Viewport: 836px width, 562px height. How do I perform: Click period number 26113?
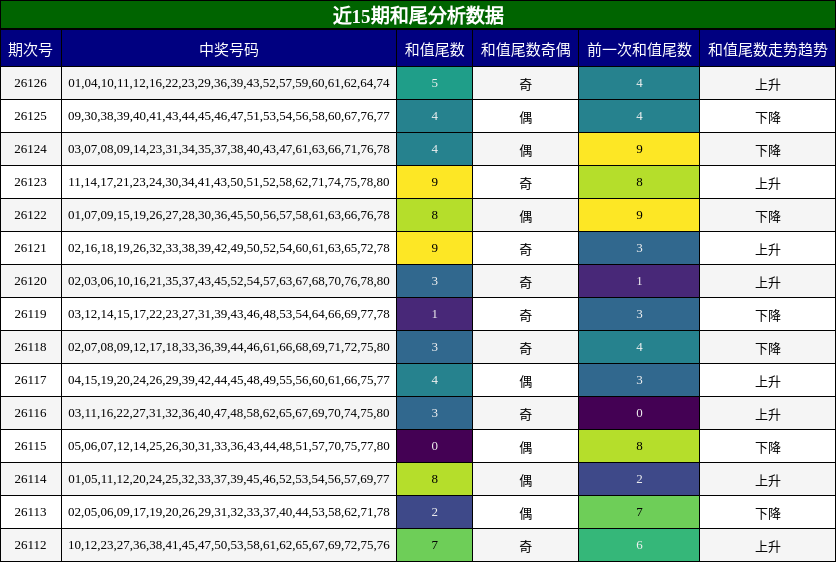coord(30,512)
